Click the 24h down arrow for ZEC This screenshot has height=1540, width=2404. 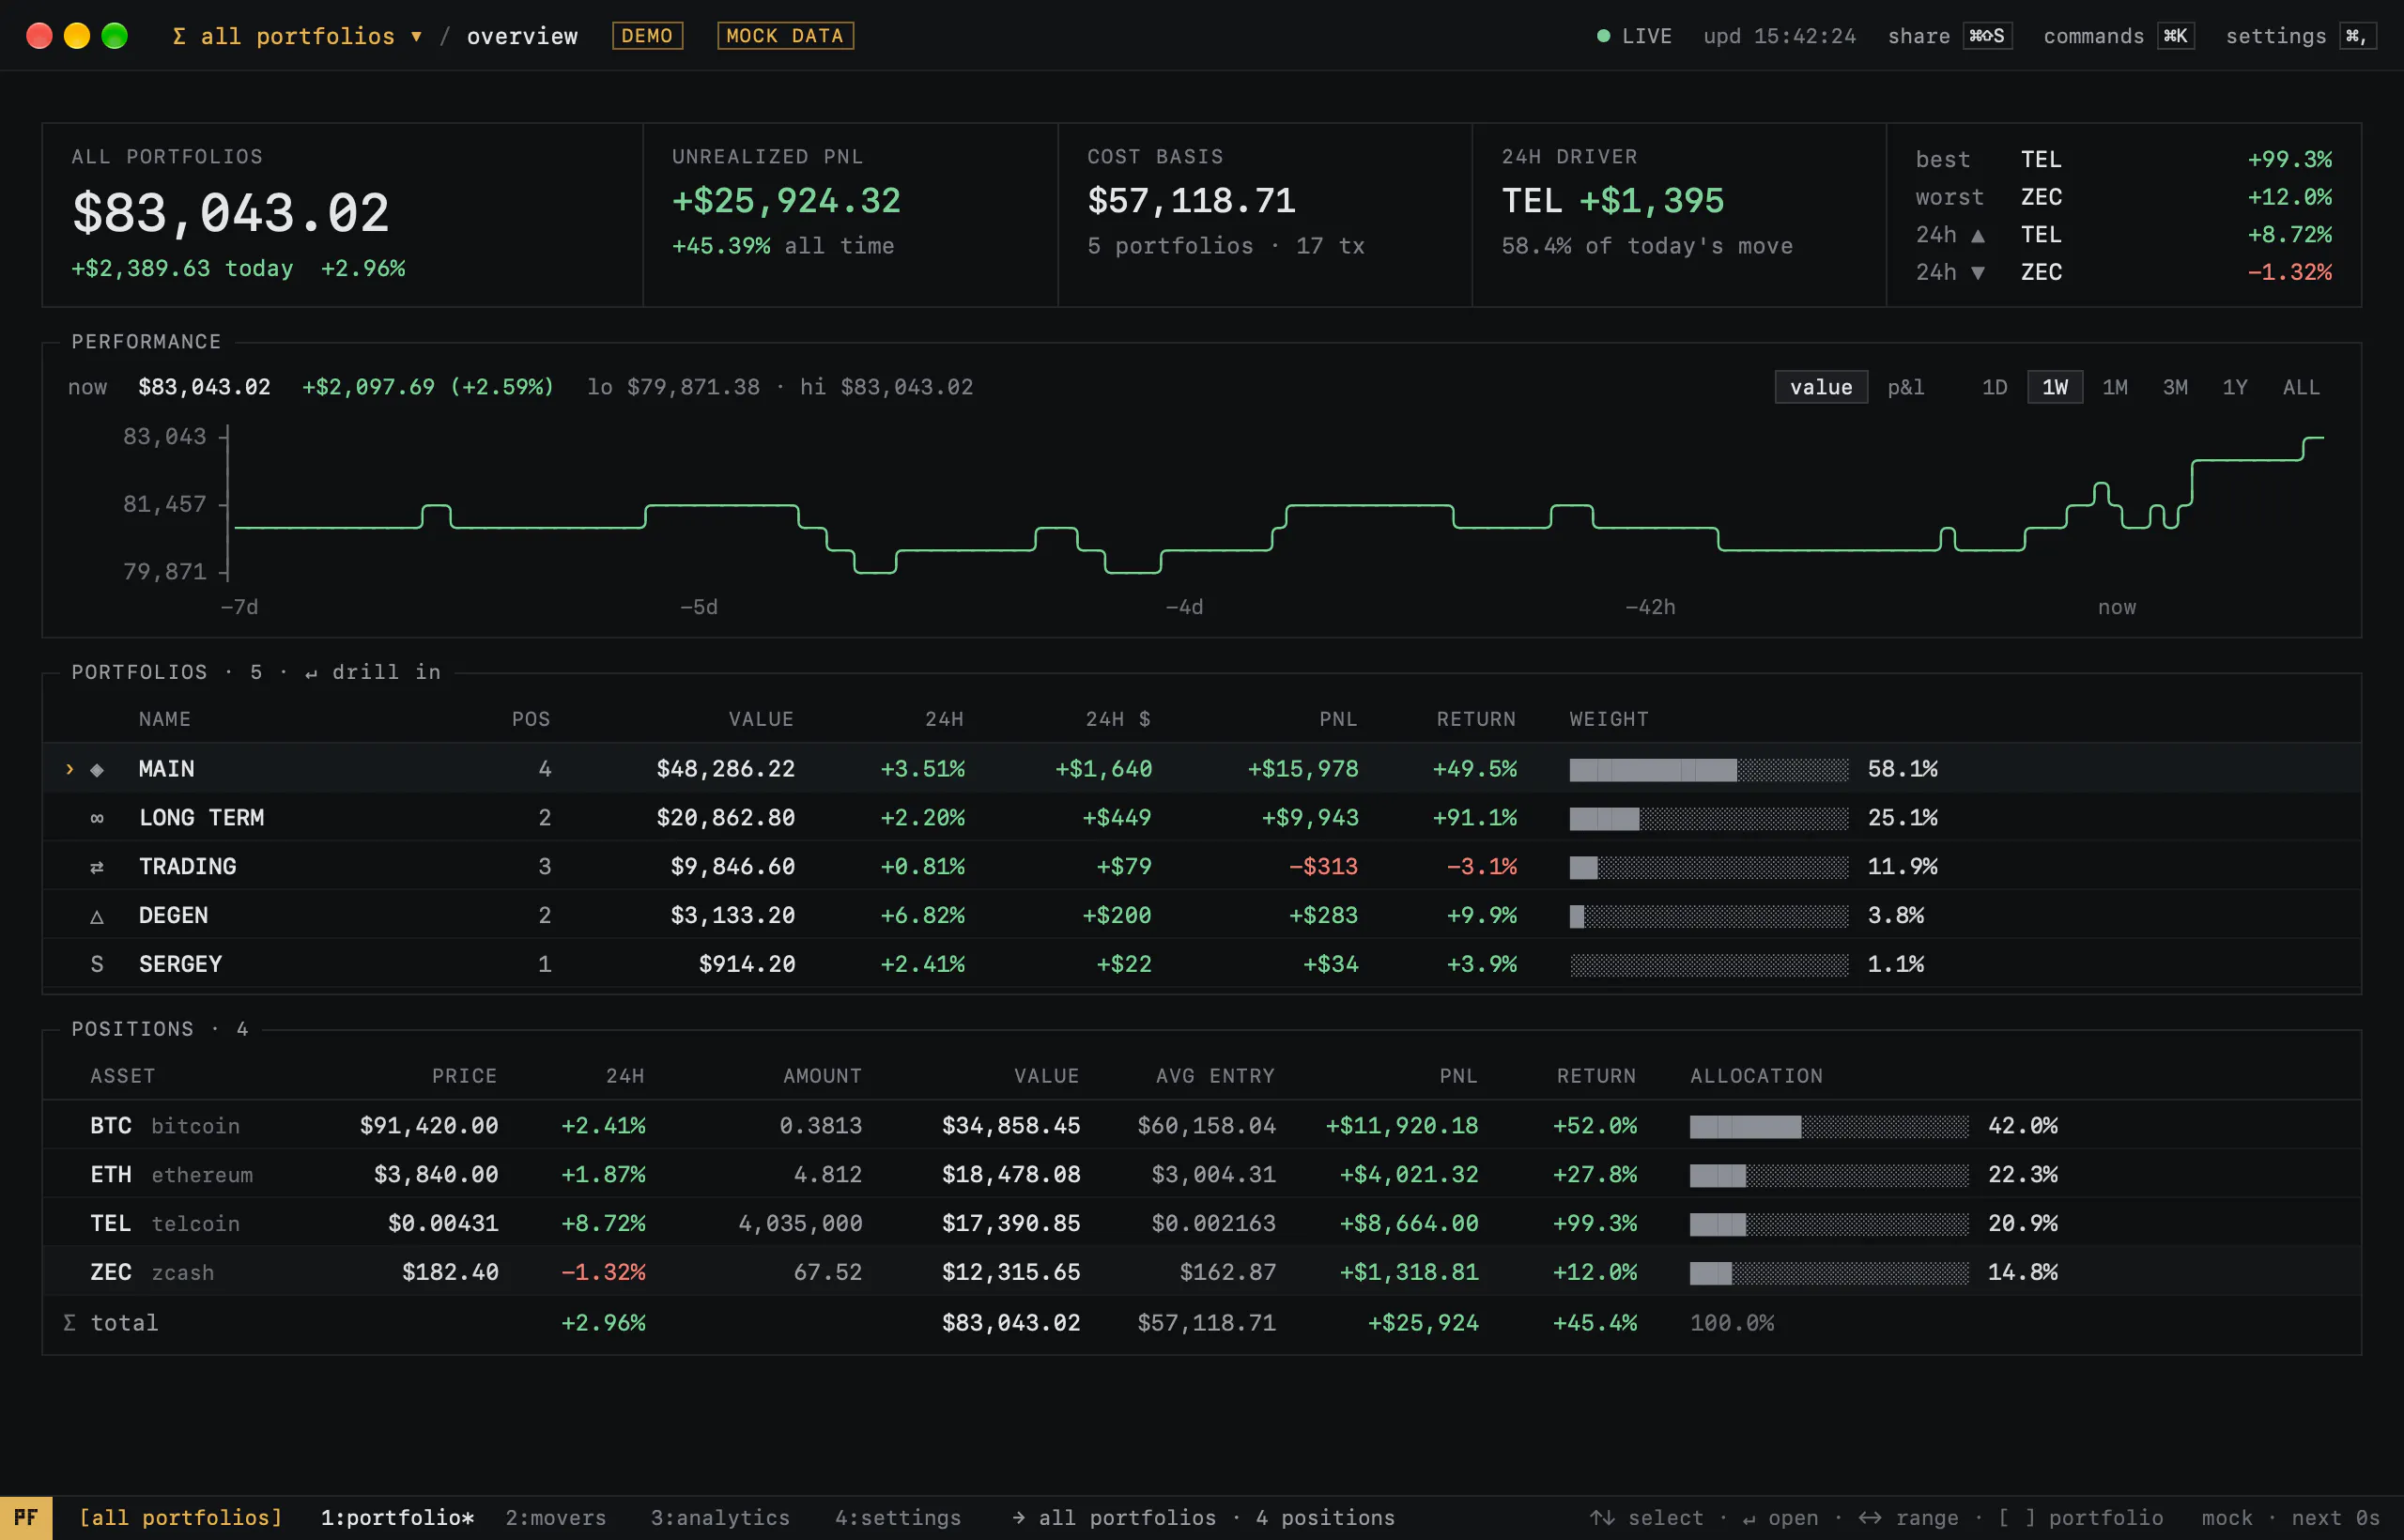click(1977, 272)
